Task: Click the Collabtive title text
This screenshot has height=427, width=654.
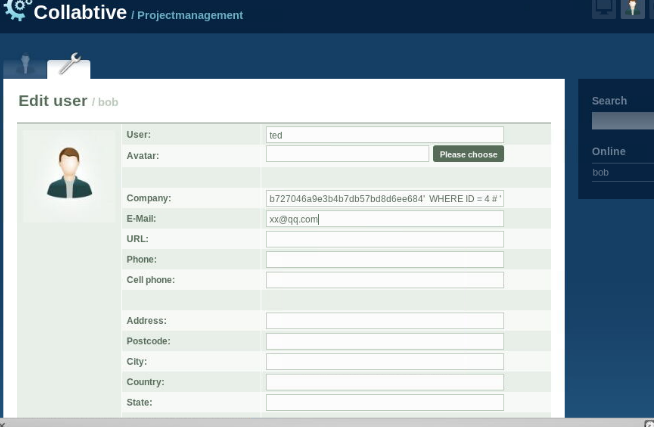Action: tap(80, 12)
